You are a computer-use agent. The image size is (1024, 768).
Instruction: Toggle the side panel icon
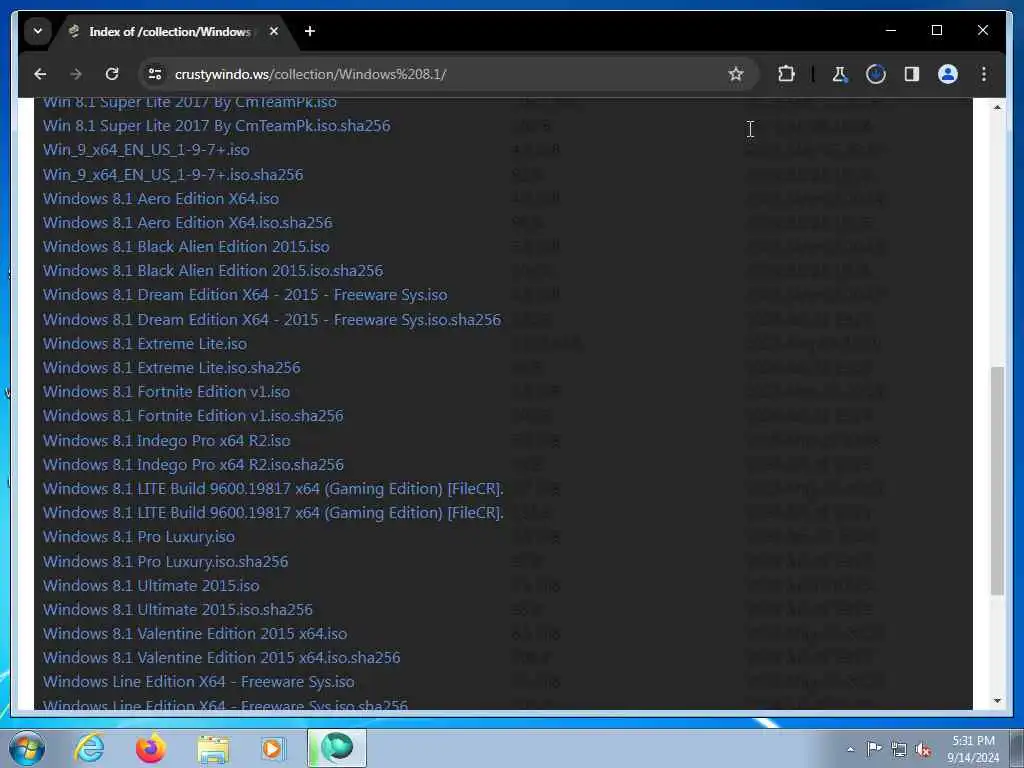point(912,74)
